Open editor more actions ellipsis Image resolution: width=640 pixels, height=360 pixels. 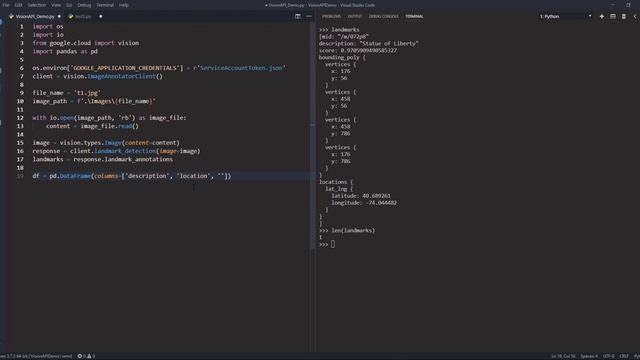point(309,16)
